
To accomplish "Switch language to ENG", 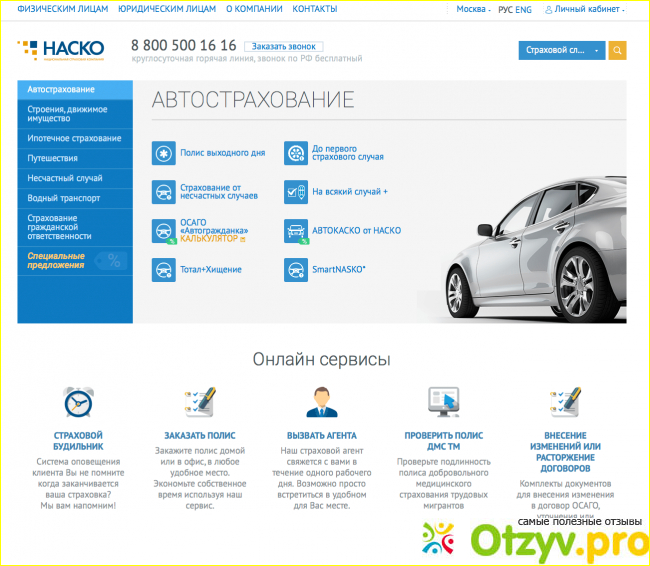I will tap(523, 9).
